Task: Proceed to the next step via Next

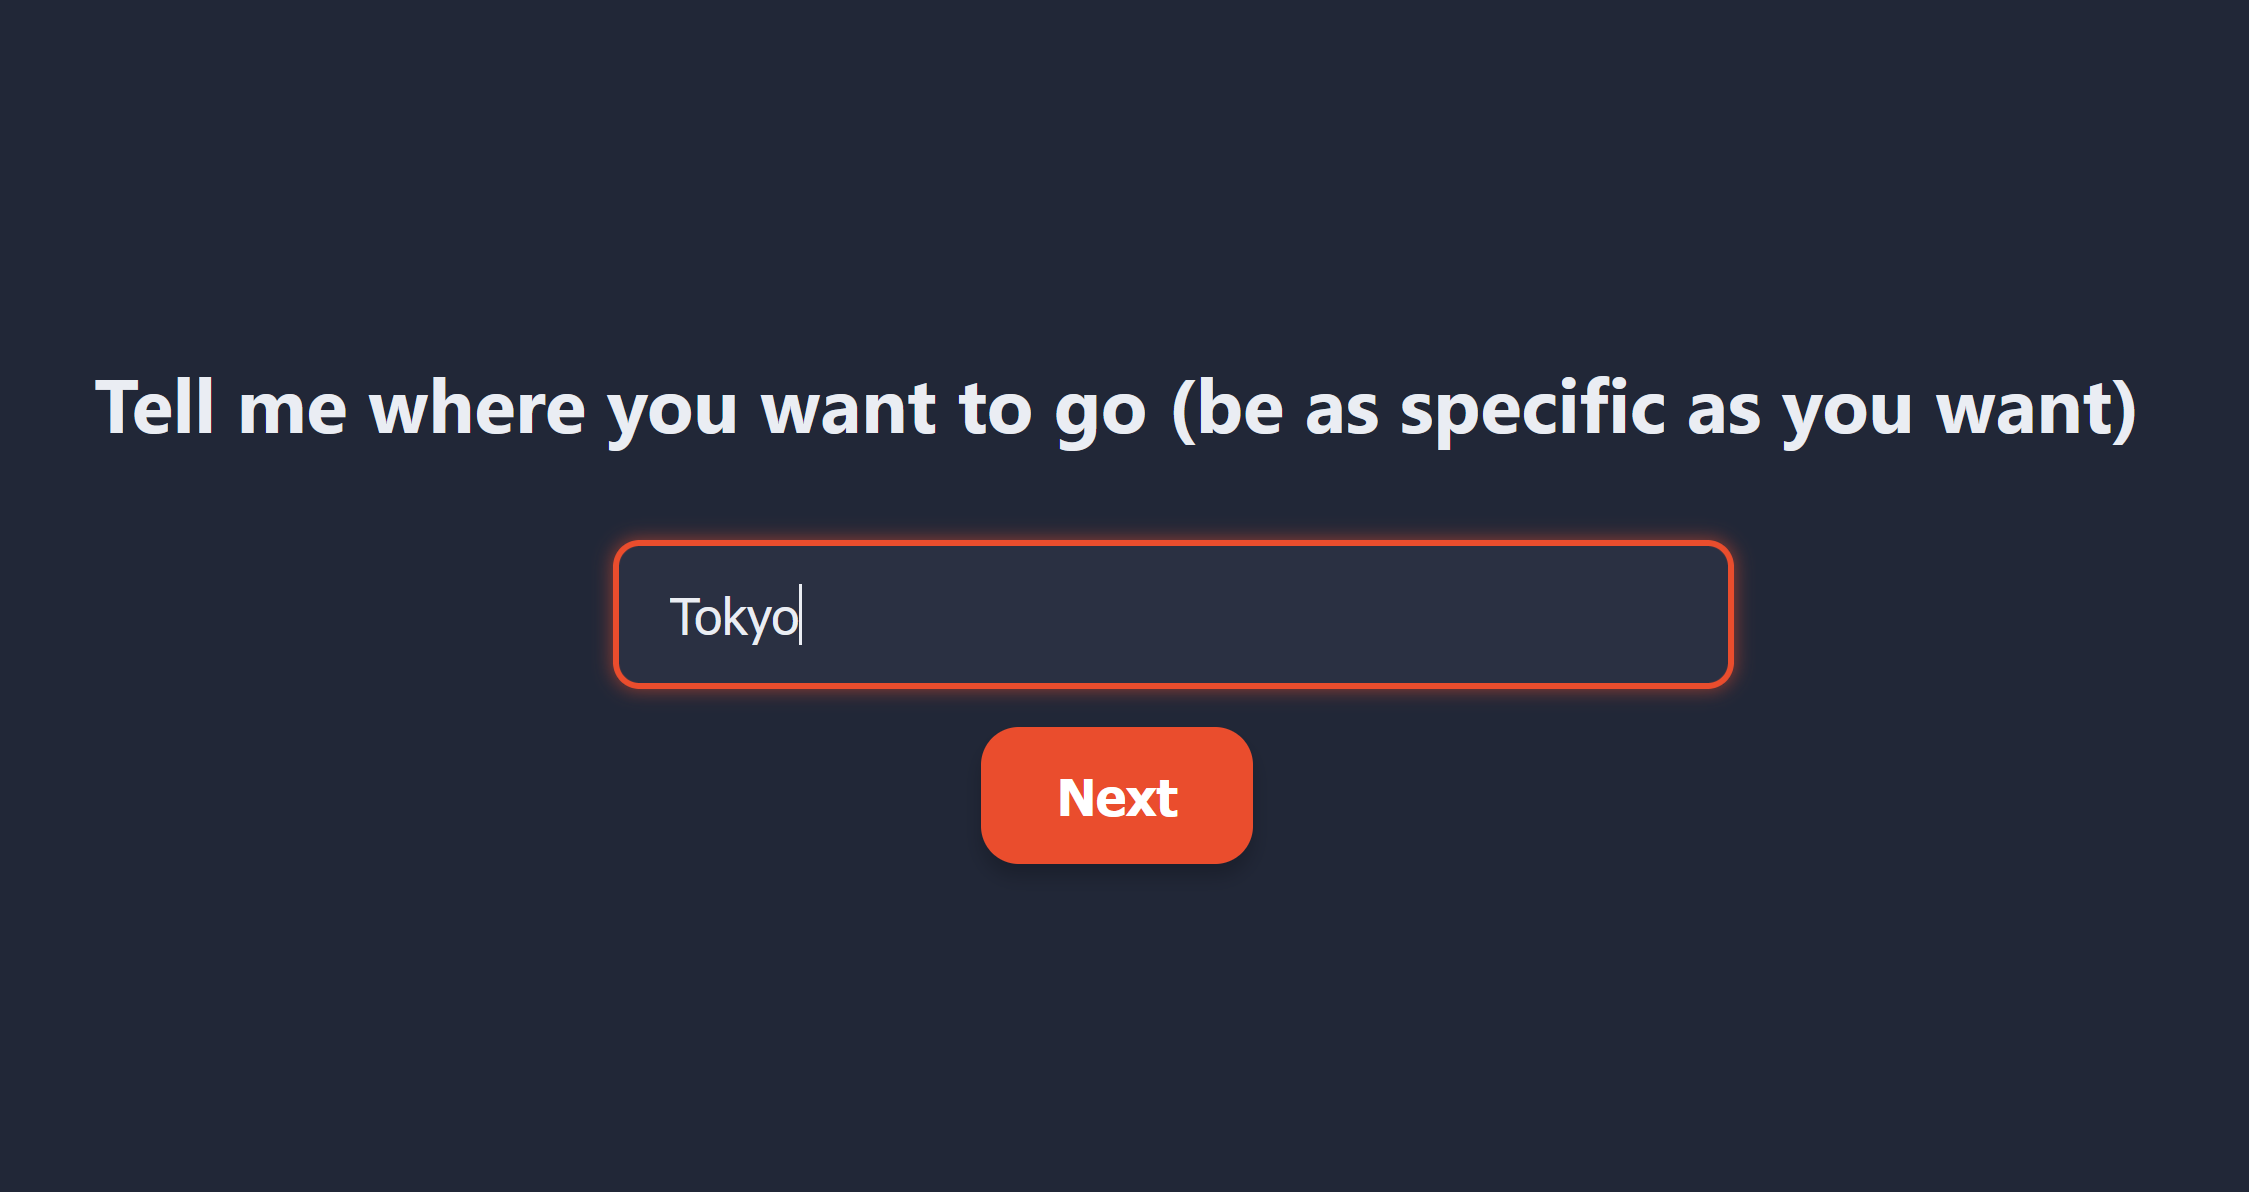Action: pos(1116,795)
